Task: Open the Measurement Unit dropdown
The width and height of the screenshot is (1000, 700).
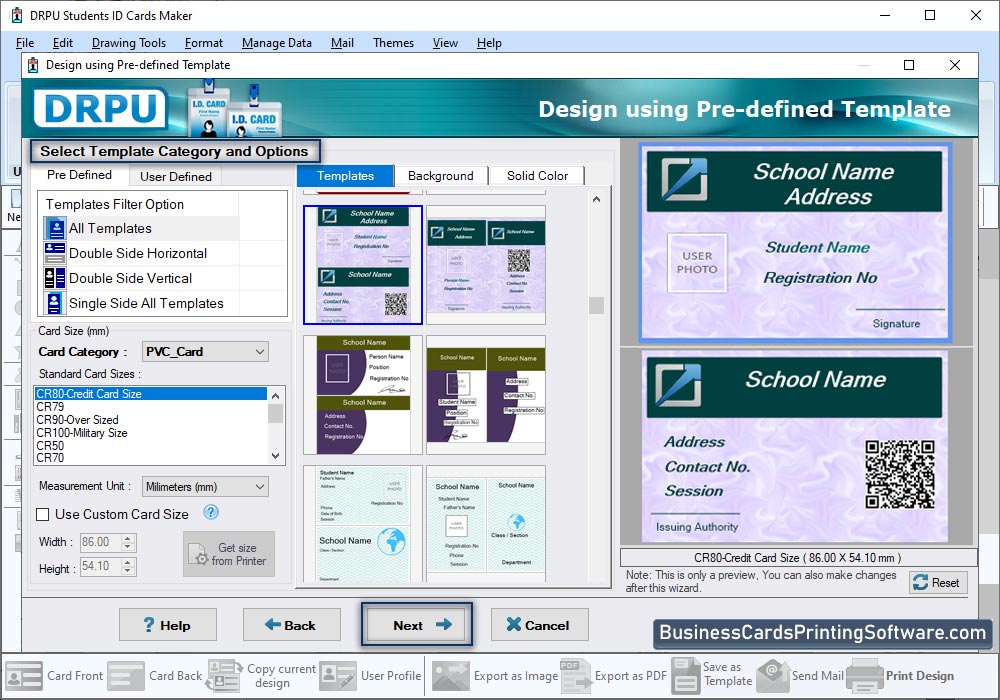Action: pyautogui.click(x=205, y=487)
